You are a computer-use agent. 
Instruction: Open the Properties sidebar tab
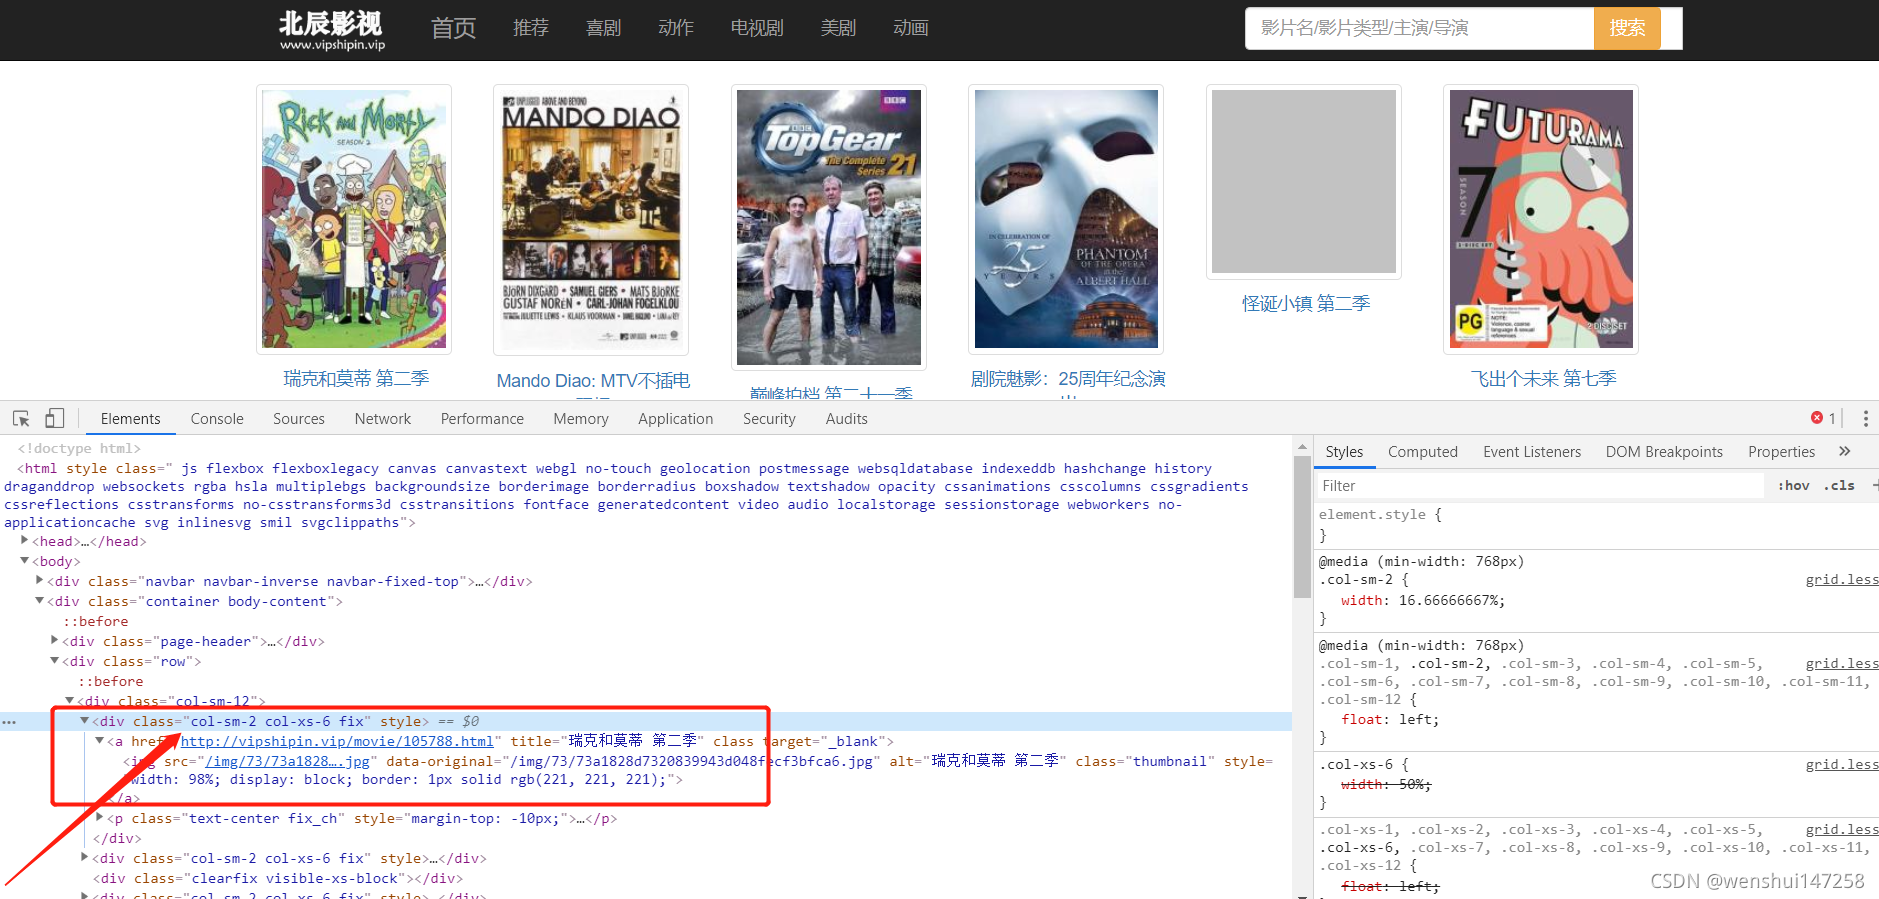(1781, 452)
